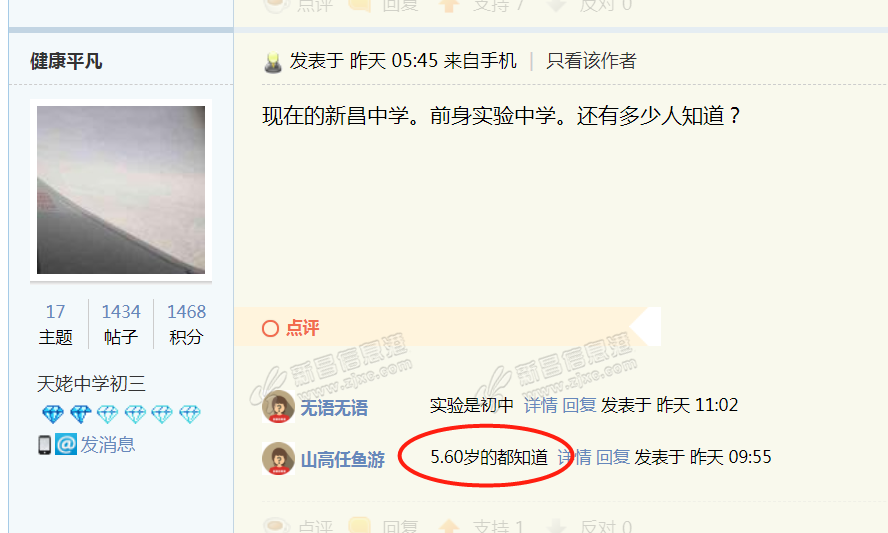Viewport: 888px width, 533px height.
Task: View 详情 of 无语无语's comment
Action: [x=540, y=406]
